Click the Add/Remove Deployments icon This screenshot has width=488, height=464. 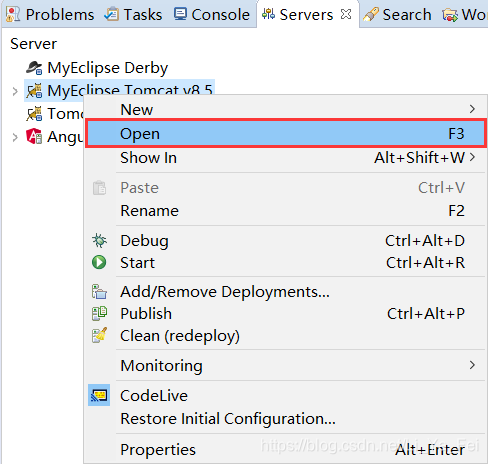point(99,292)
